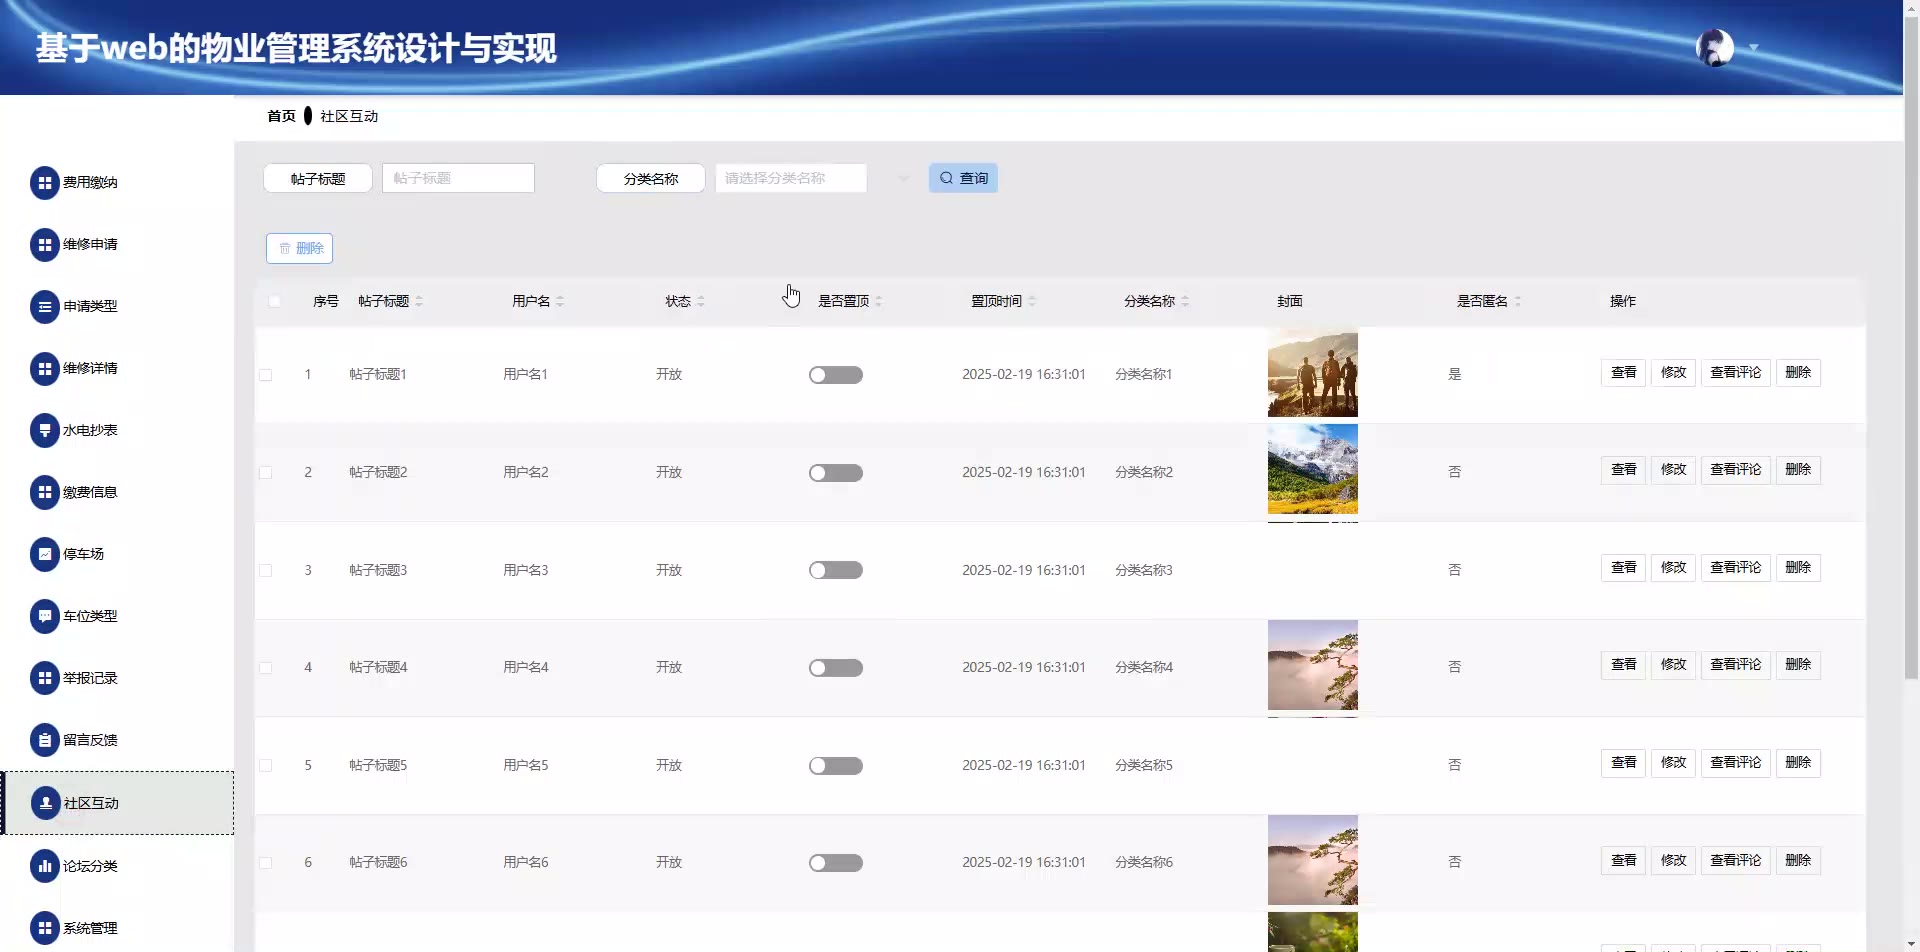
Task: Click the 查询 search button
Action: pos(963,178)
